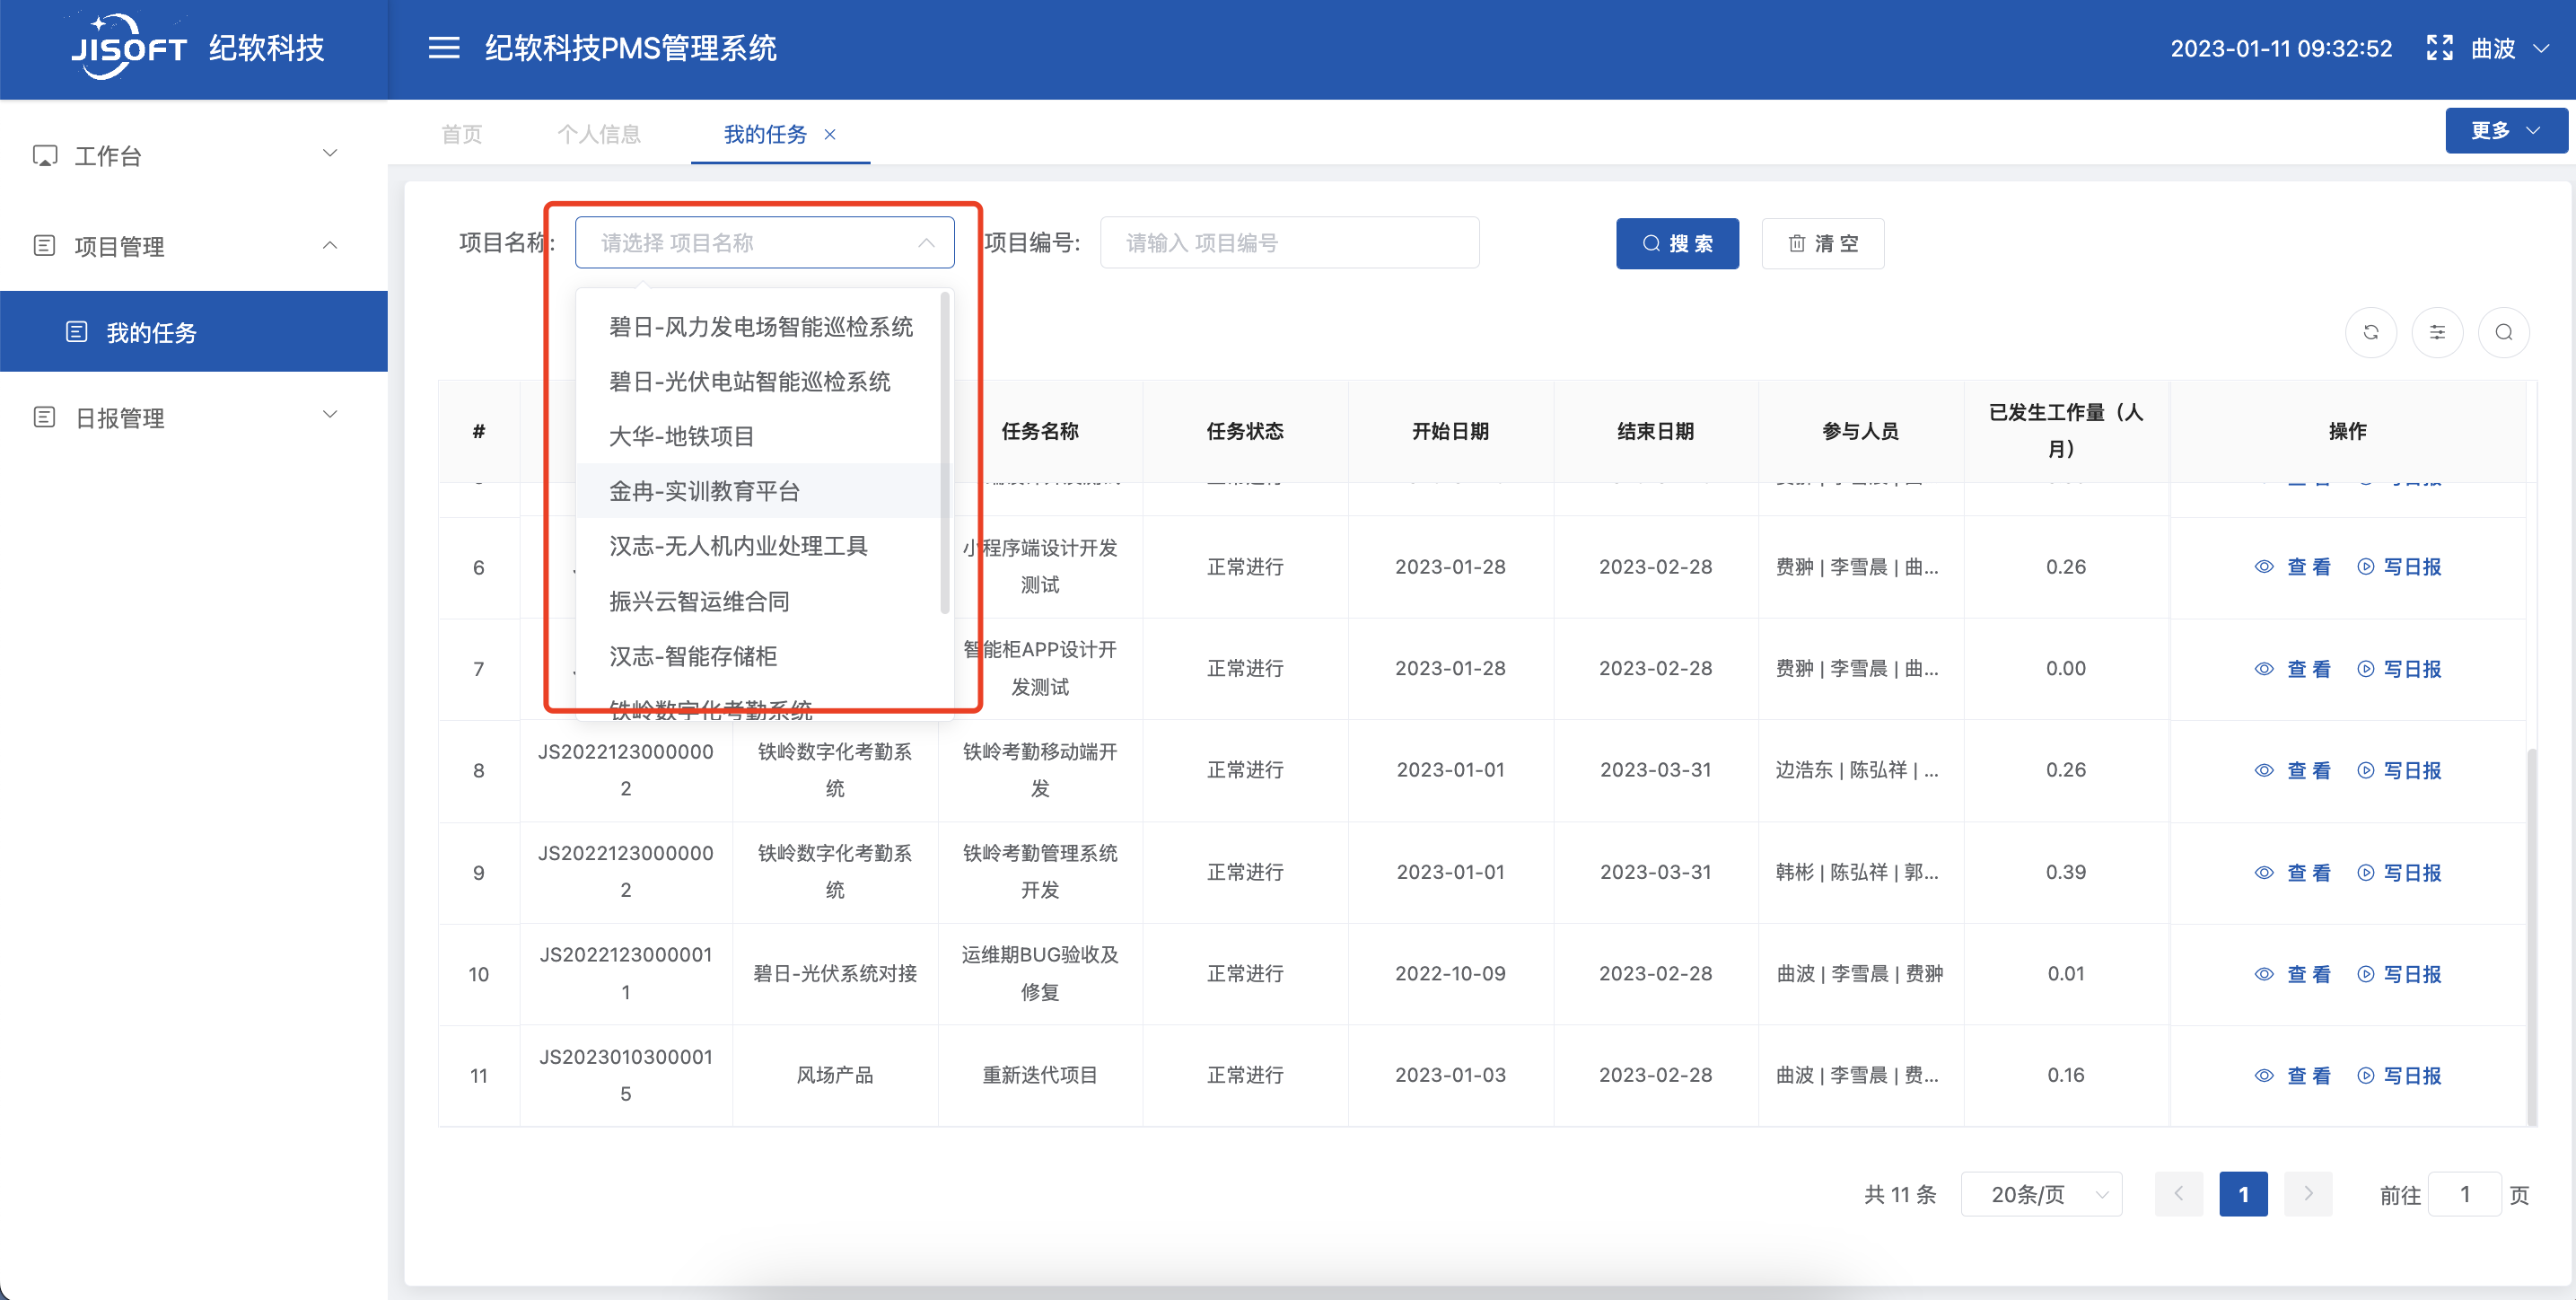Click the fullscreen toggle icon
Image resolution: width=2576 pixels, height=1300 pixels.
(2439, 48)
